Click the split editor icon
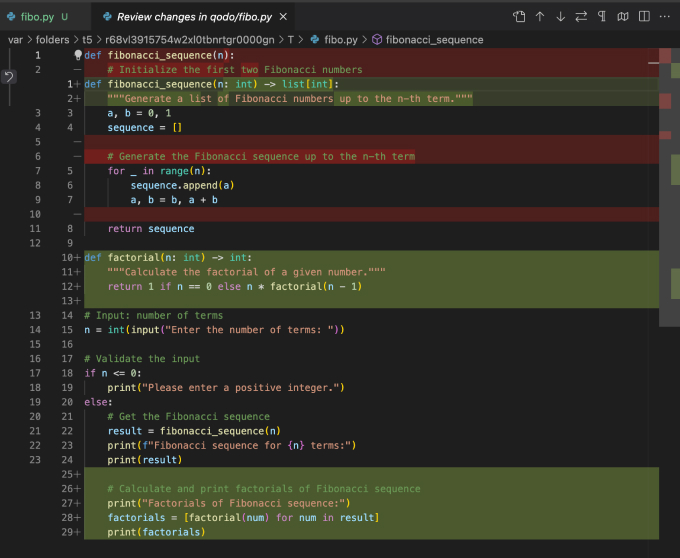The width and height of the screenshot is (680, 558). coord(644,17)
